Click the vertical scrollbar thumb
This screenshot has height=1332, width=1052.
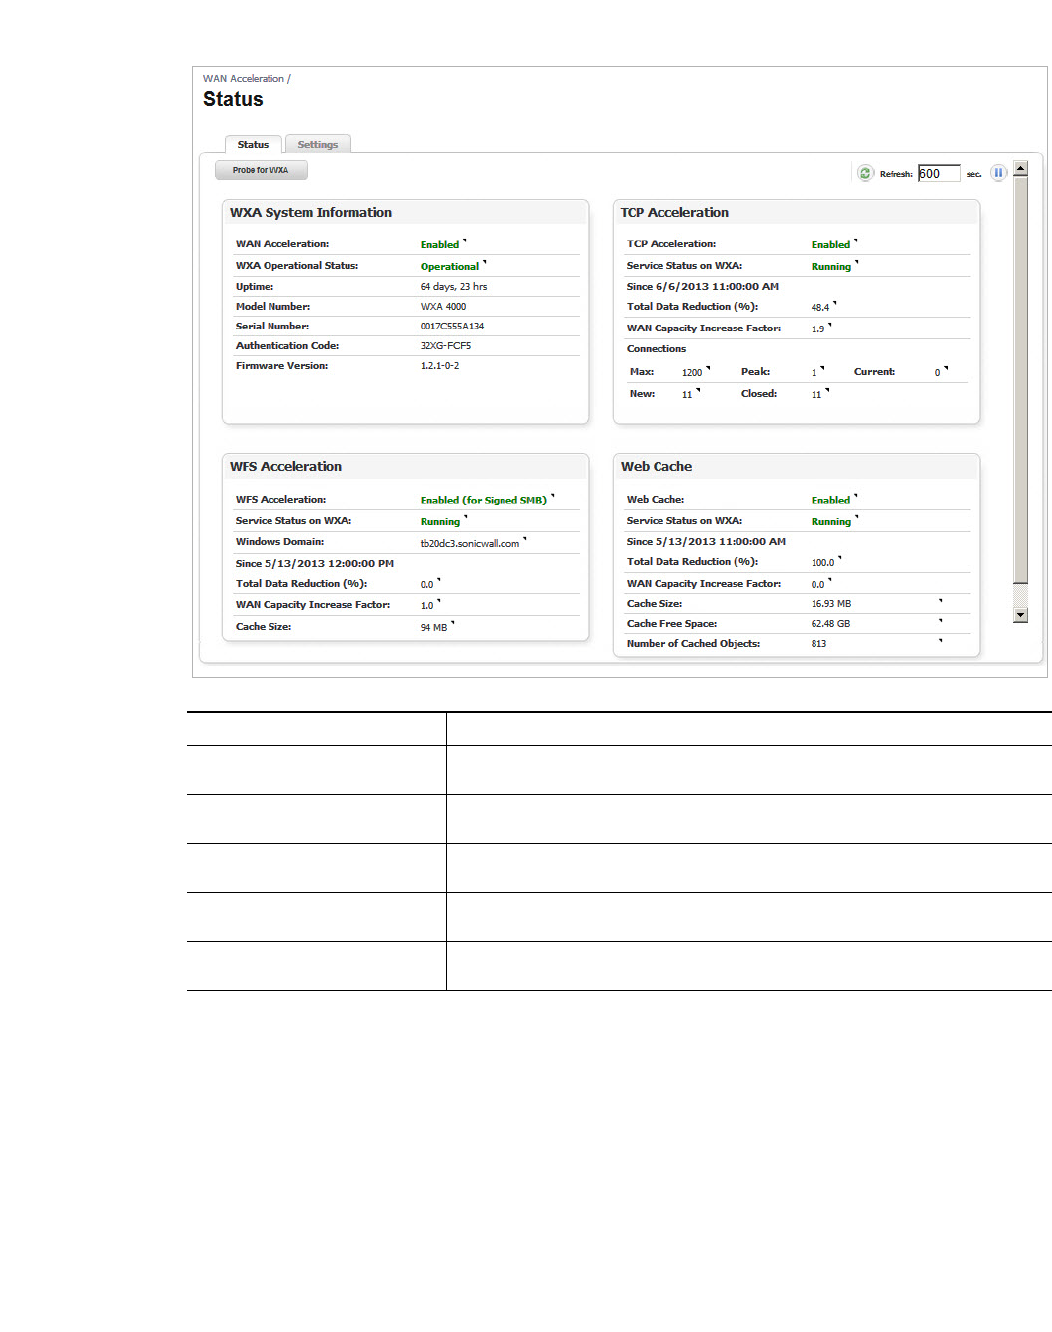(x=1020, y=380)
